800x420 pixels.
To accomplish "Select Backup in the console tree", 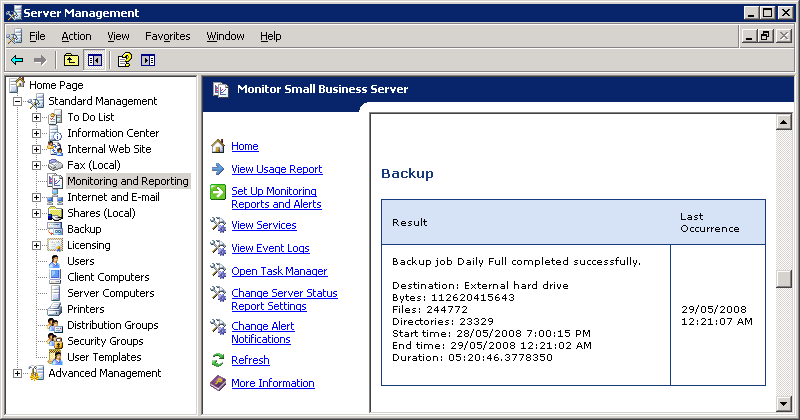I will click(x=84, y=229).
